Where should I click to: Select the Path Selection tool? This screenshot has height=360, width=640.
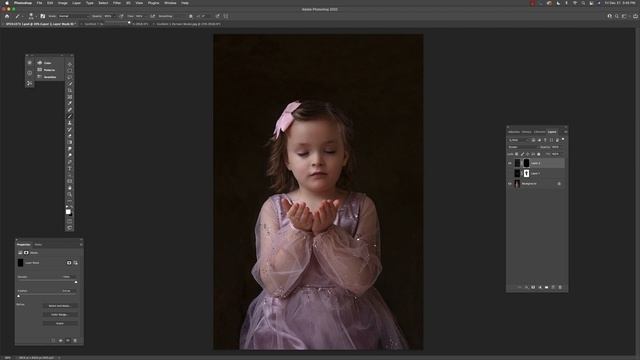click(x=70, y=175)
